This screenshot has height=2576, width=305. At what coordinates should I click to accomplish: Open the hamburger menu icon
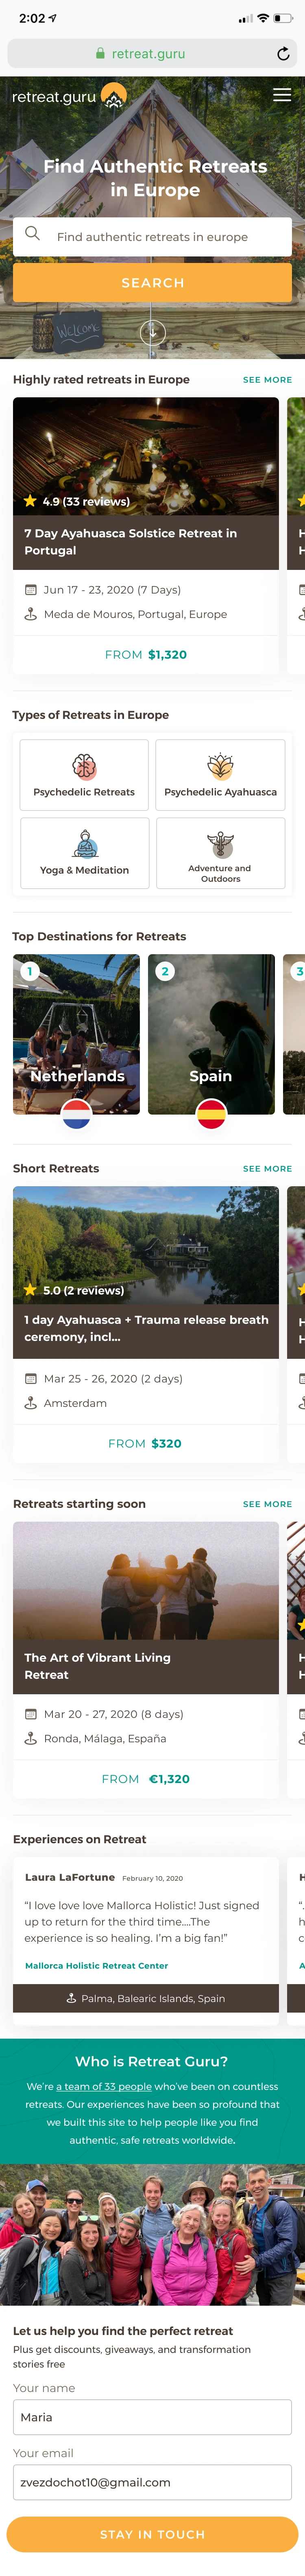(x=282, y=95)
